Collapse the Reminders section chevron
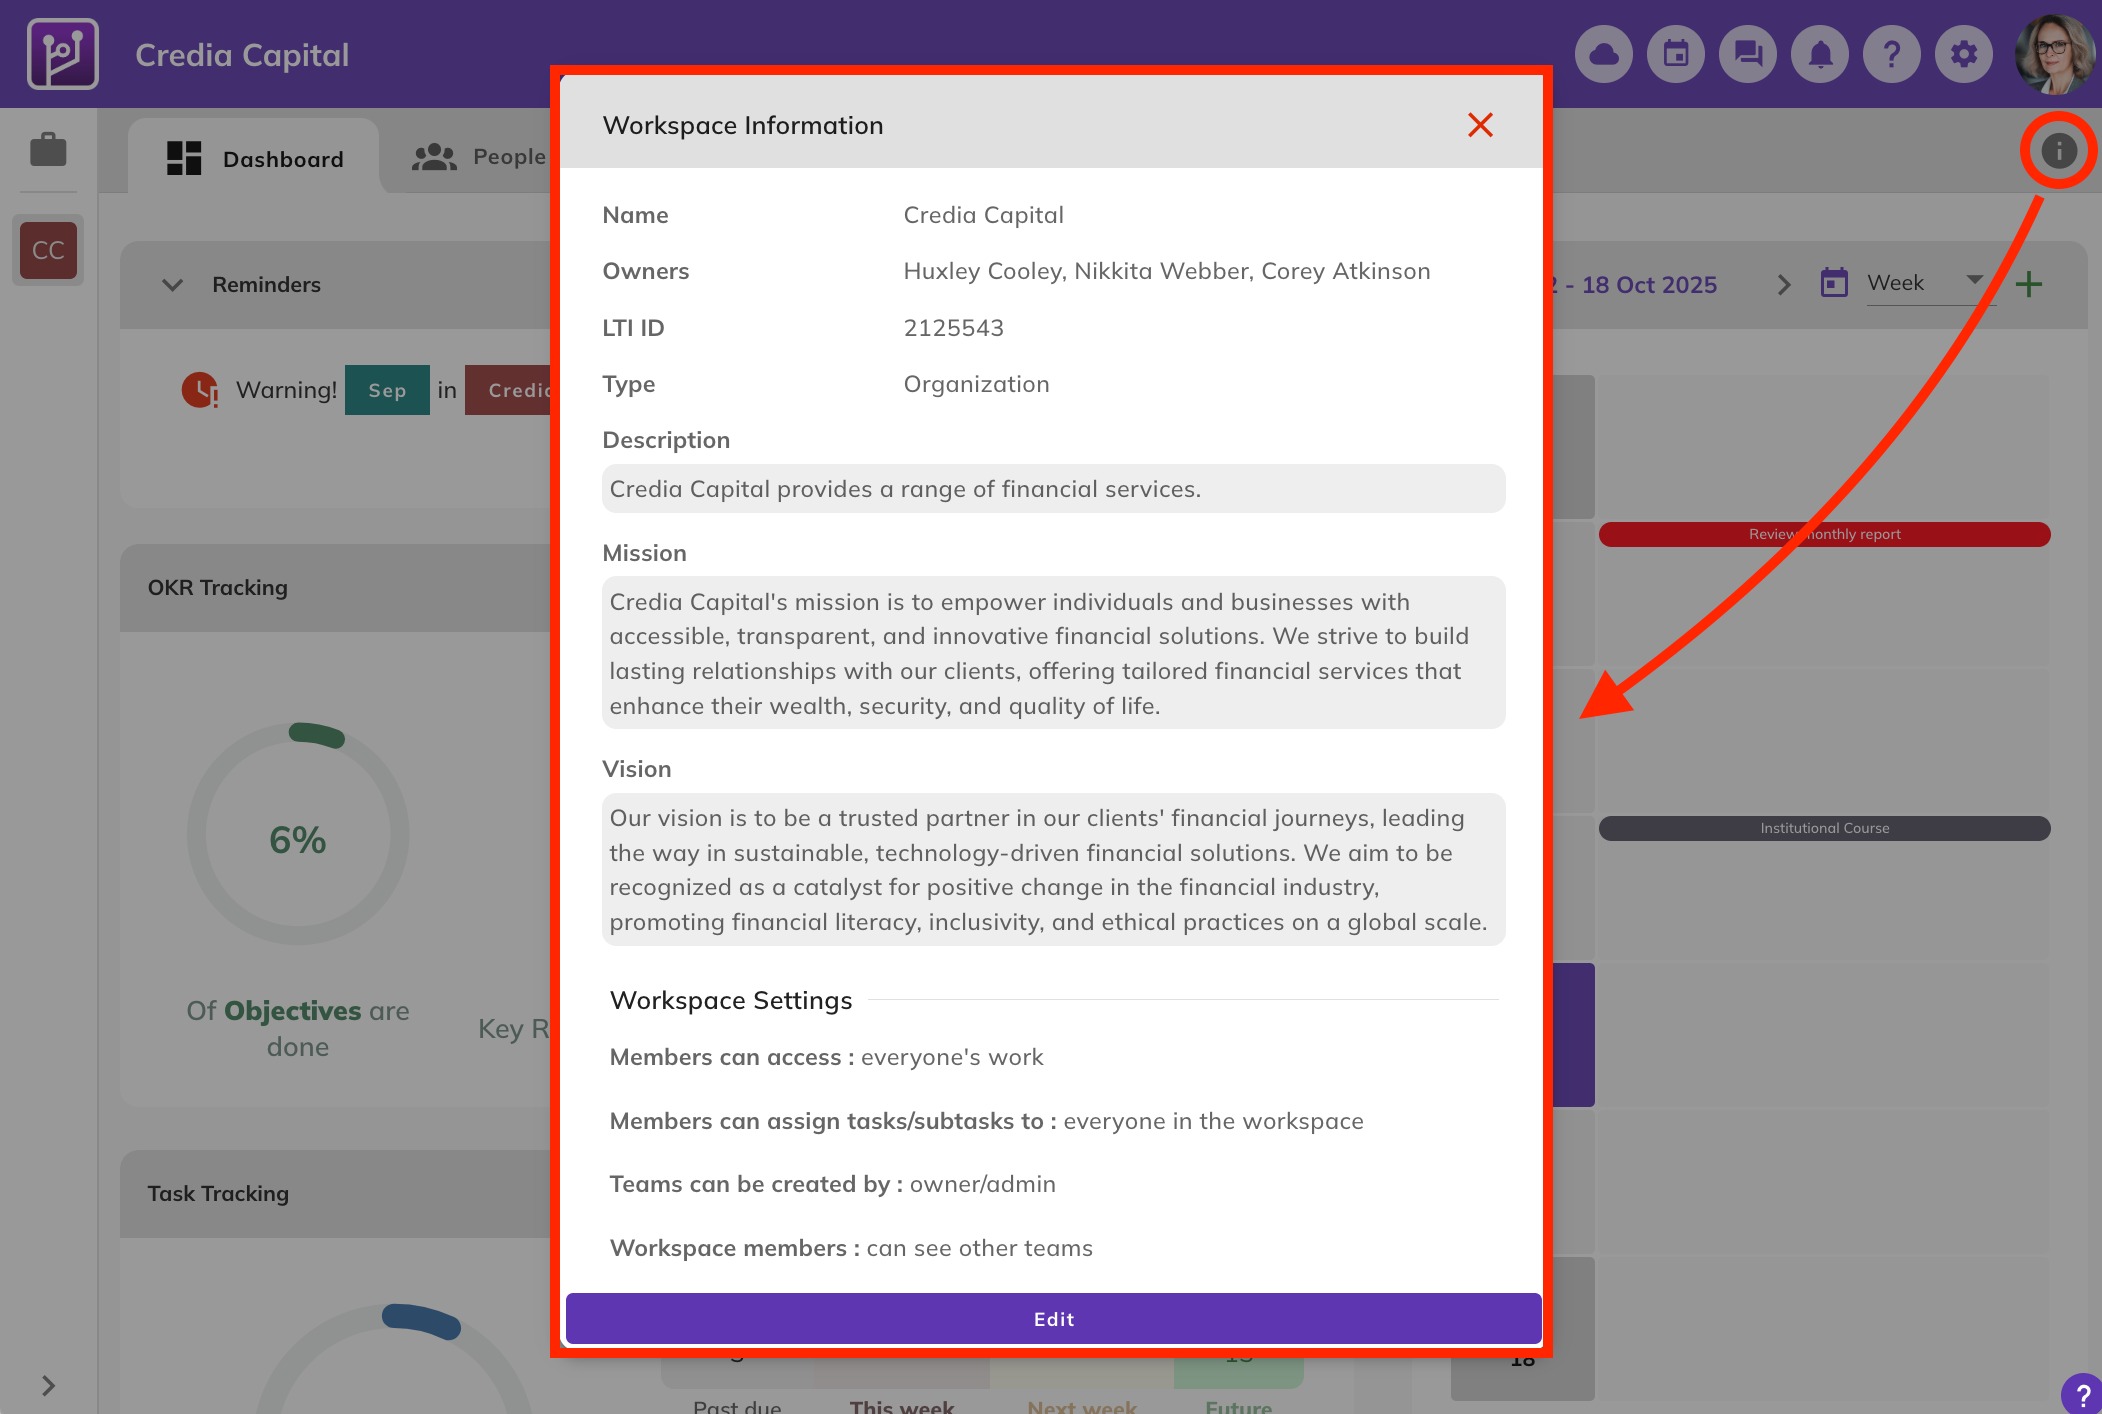Screen dimensions: 2102x1414 point(172,285)
